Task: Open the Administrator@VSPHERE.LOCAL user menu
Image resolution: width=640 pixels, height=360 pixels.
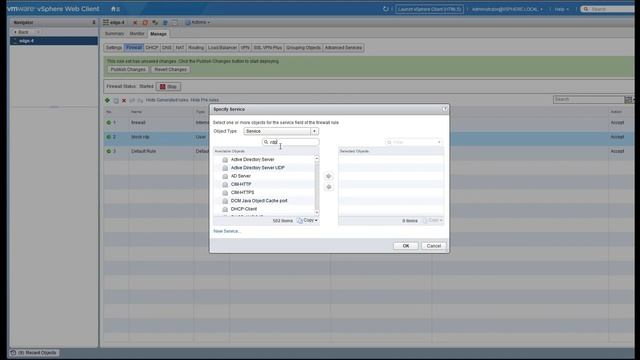Action: click(507, 9)
